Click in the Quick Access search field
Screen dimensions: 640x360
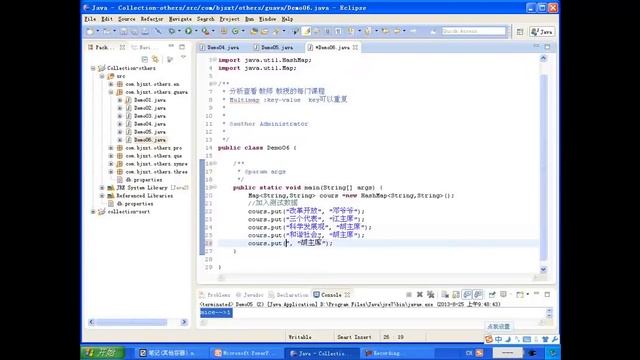[473, 31]
